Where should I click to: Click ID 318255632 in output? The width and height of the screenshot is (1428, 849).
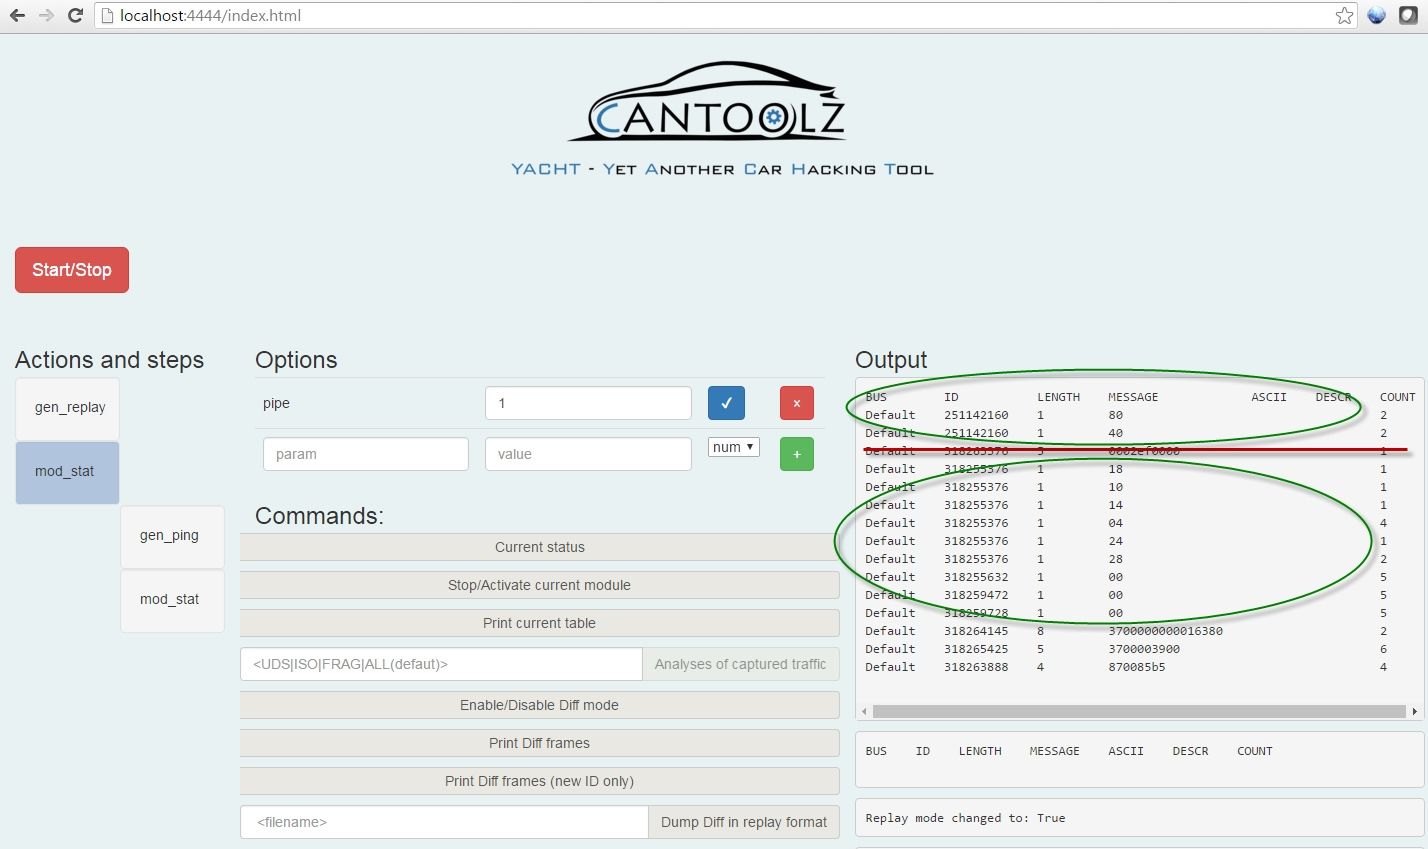(976, 577)
